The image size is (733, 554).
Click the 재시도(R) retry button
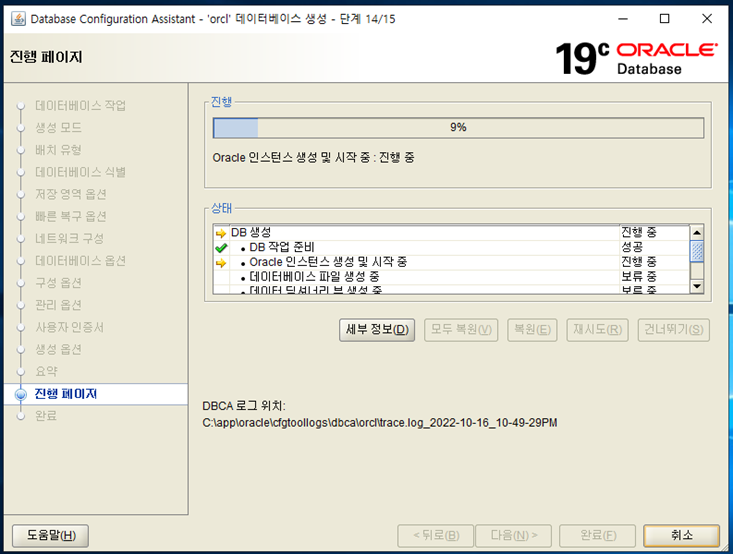point(597,330)
